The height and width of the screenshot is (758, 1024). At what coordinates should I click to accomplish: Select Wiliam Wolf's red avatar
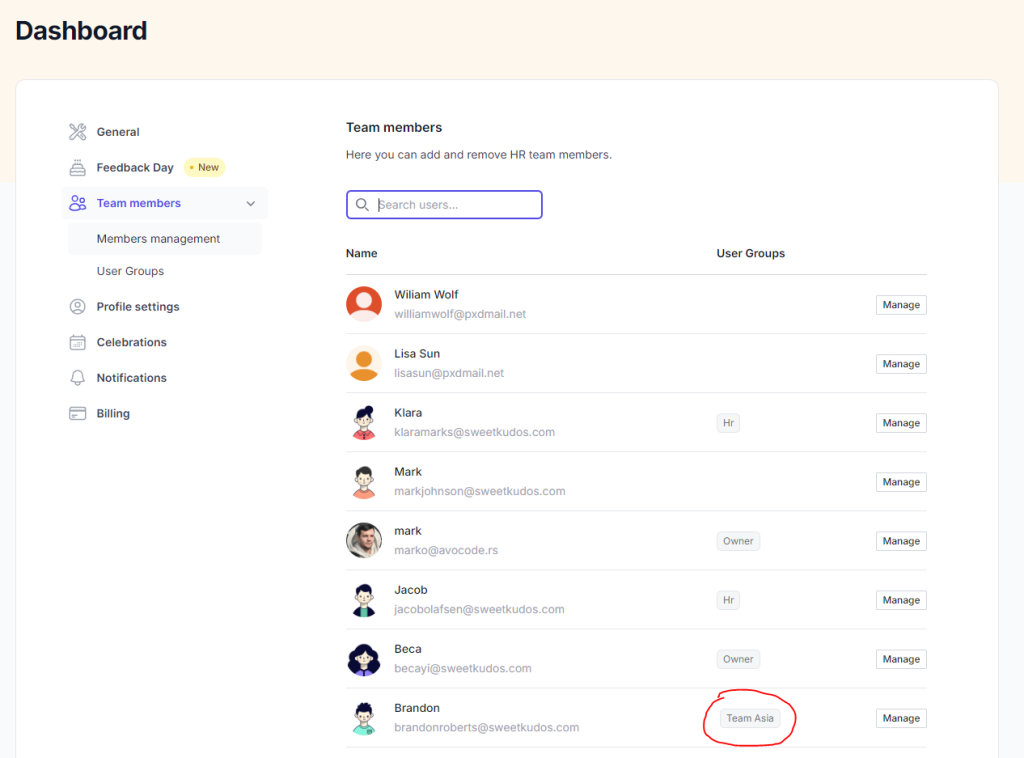point(364,304)
